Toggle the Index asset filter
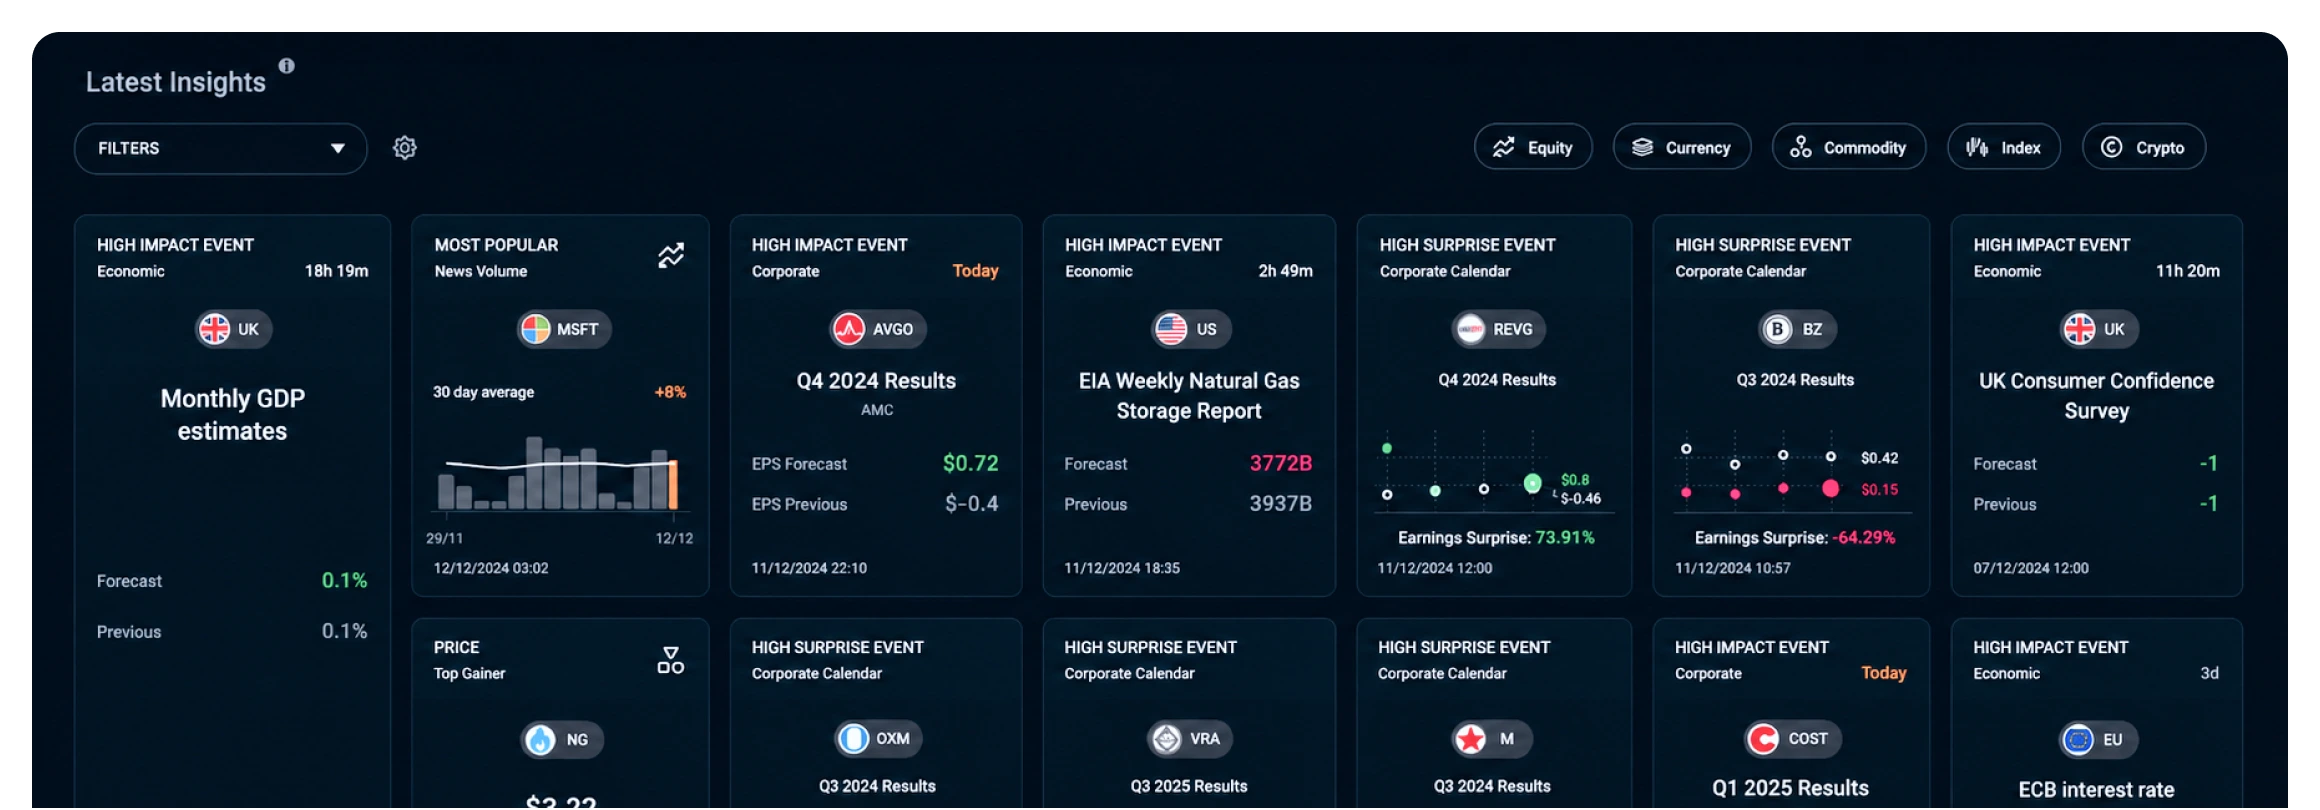The image size is (2320, 810). (2004, 148)
